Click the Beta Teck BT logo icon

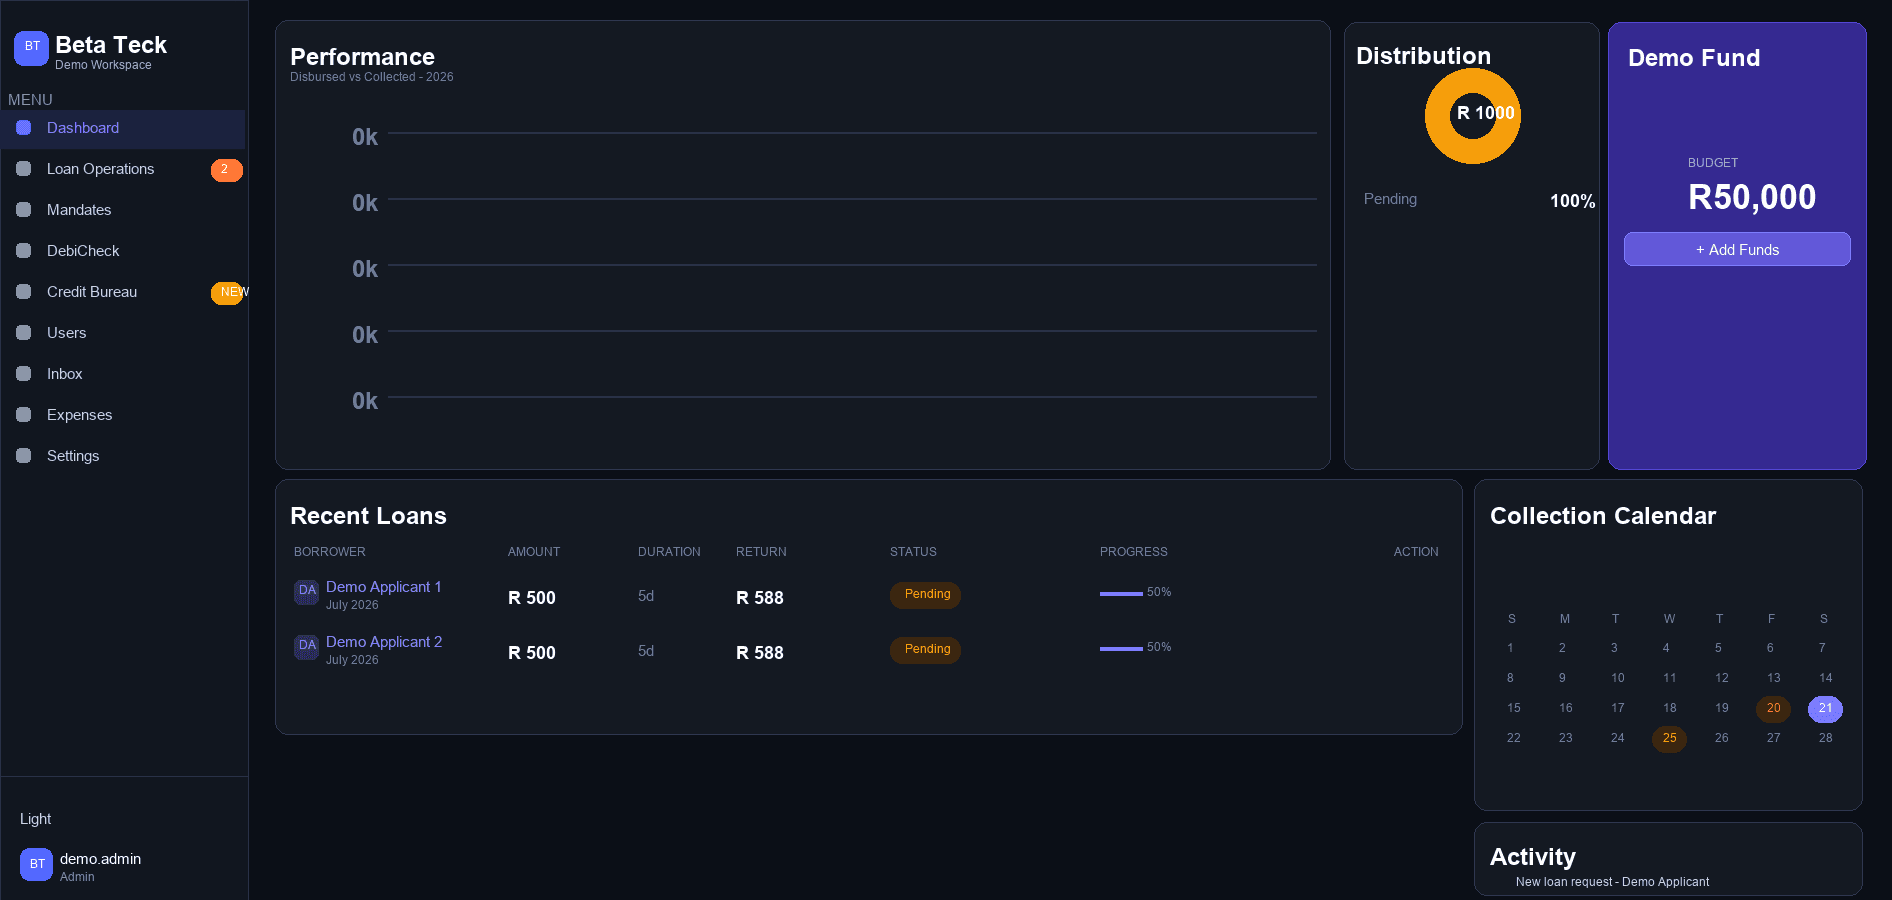(31, 48)
